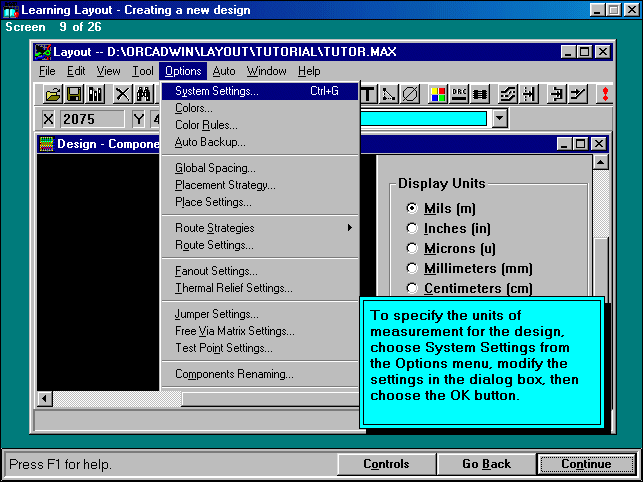Click the X coordinate field showing 2075
This screenshot has height=482, width=643.
(91, 119)
